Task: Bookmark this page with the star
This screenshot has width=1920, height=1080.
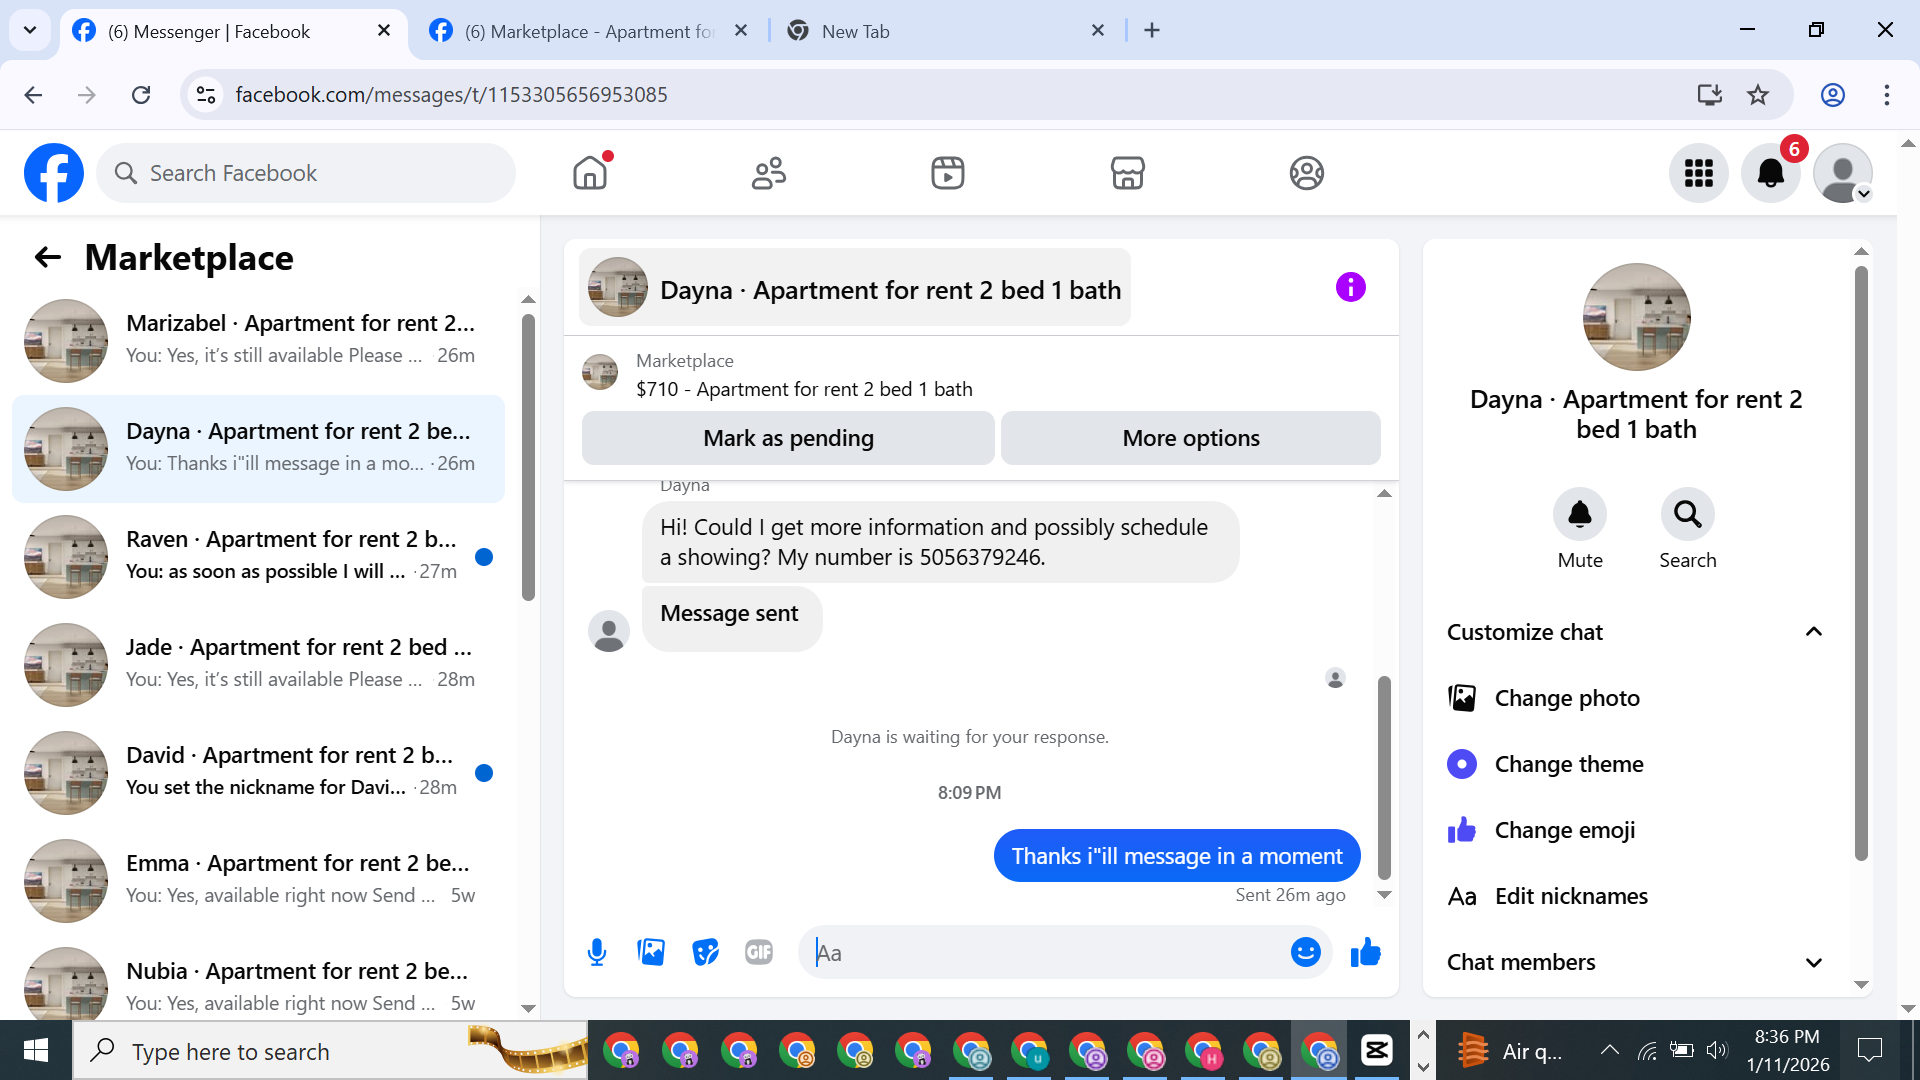Action: coord(1758,95)
